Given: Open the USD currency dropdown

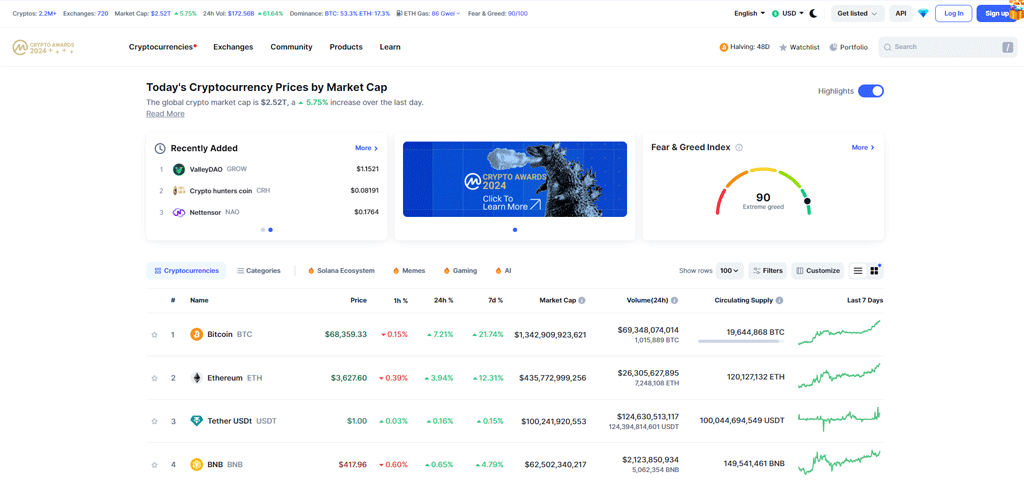Looking at the screenshot, I should 788,13.
